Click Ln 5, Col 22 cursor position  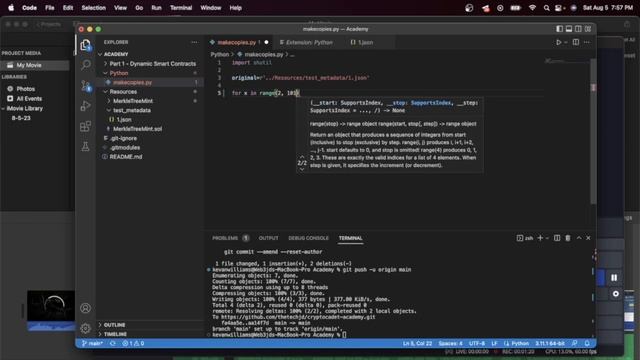417,343
